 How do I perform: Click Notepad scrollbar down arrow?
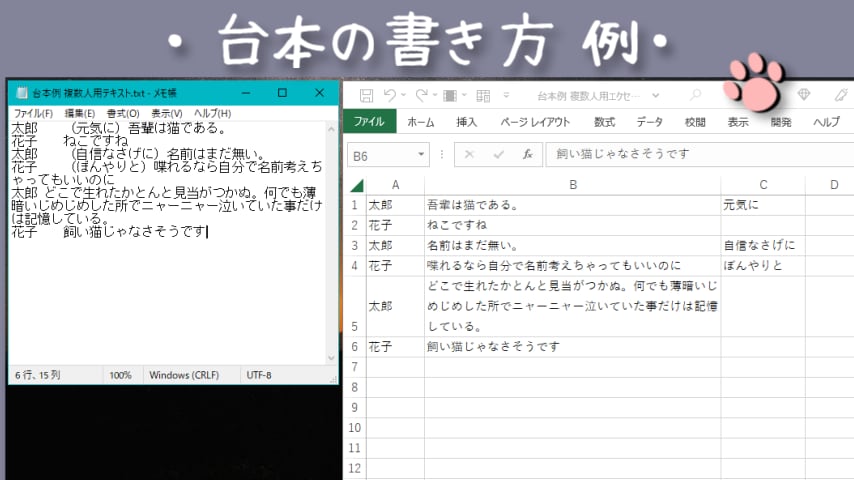(331, 358)
